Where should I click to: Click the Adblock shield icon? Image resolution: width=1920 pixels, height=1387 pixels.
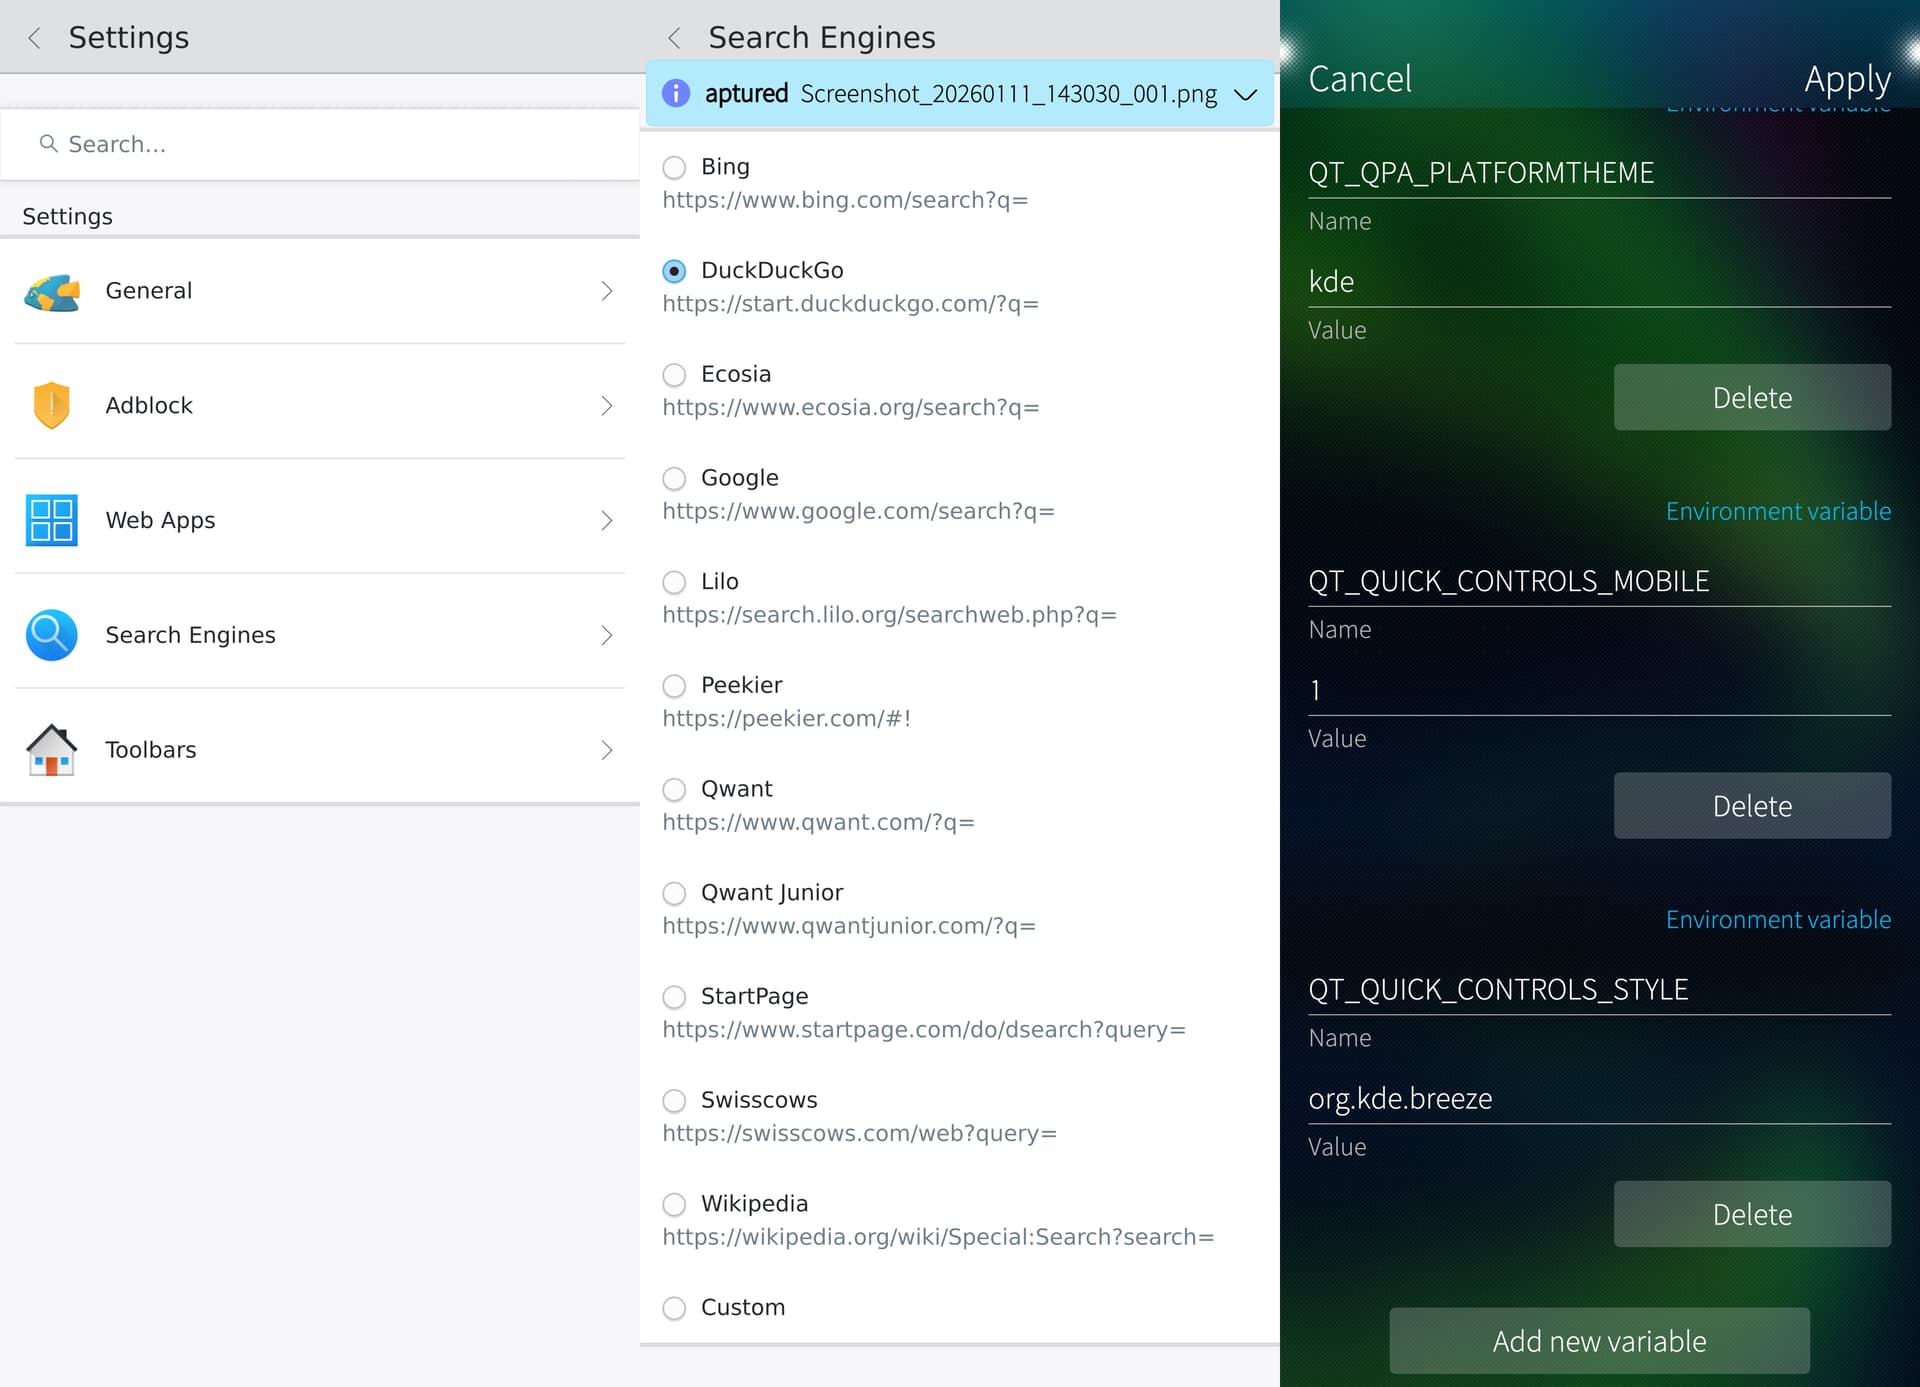52,405
